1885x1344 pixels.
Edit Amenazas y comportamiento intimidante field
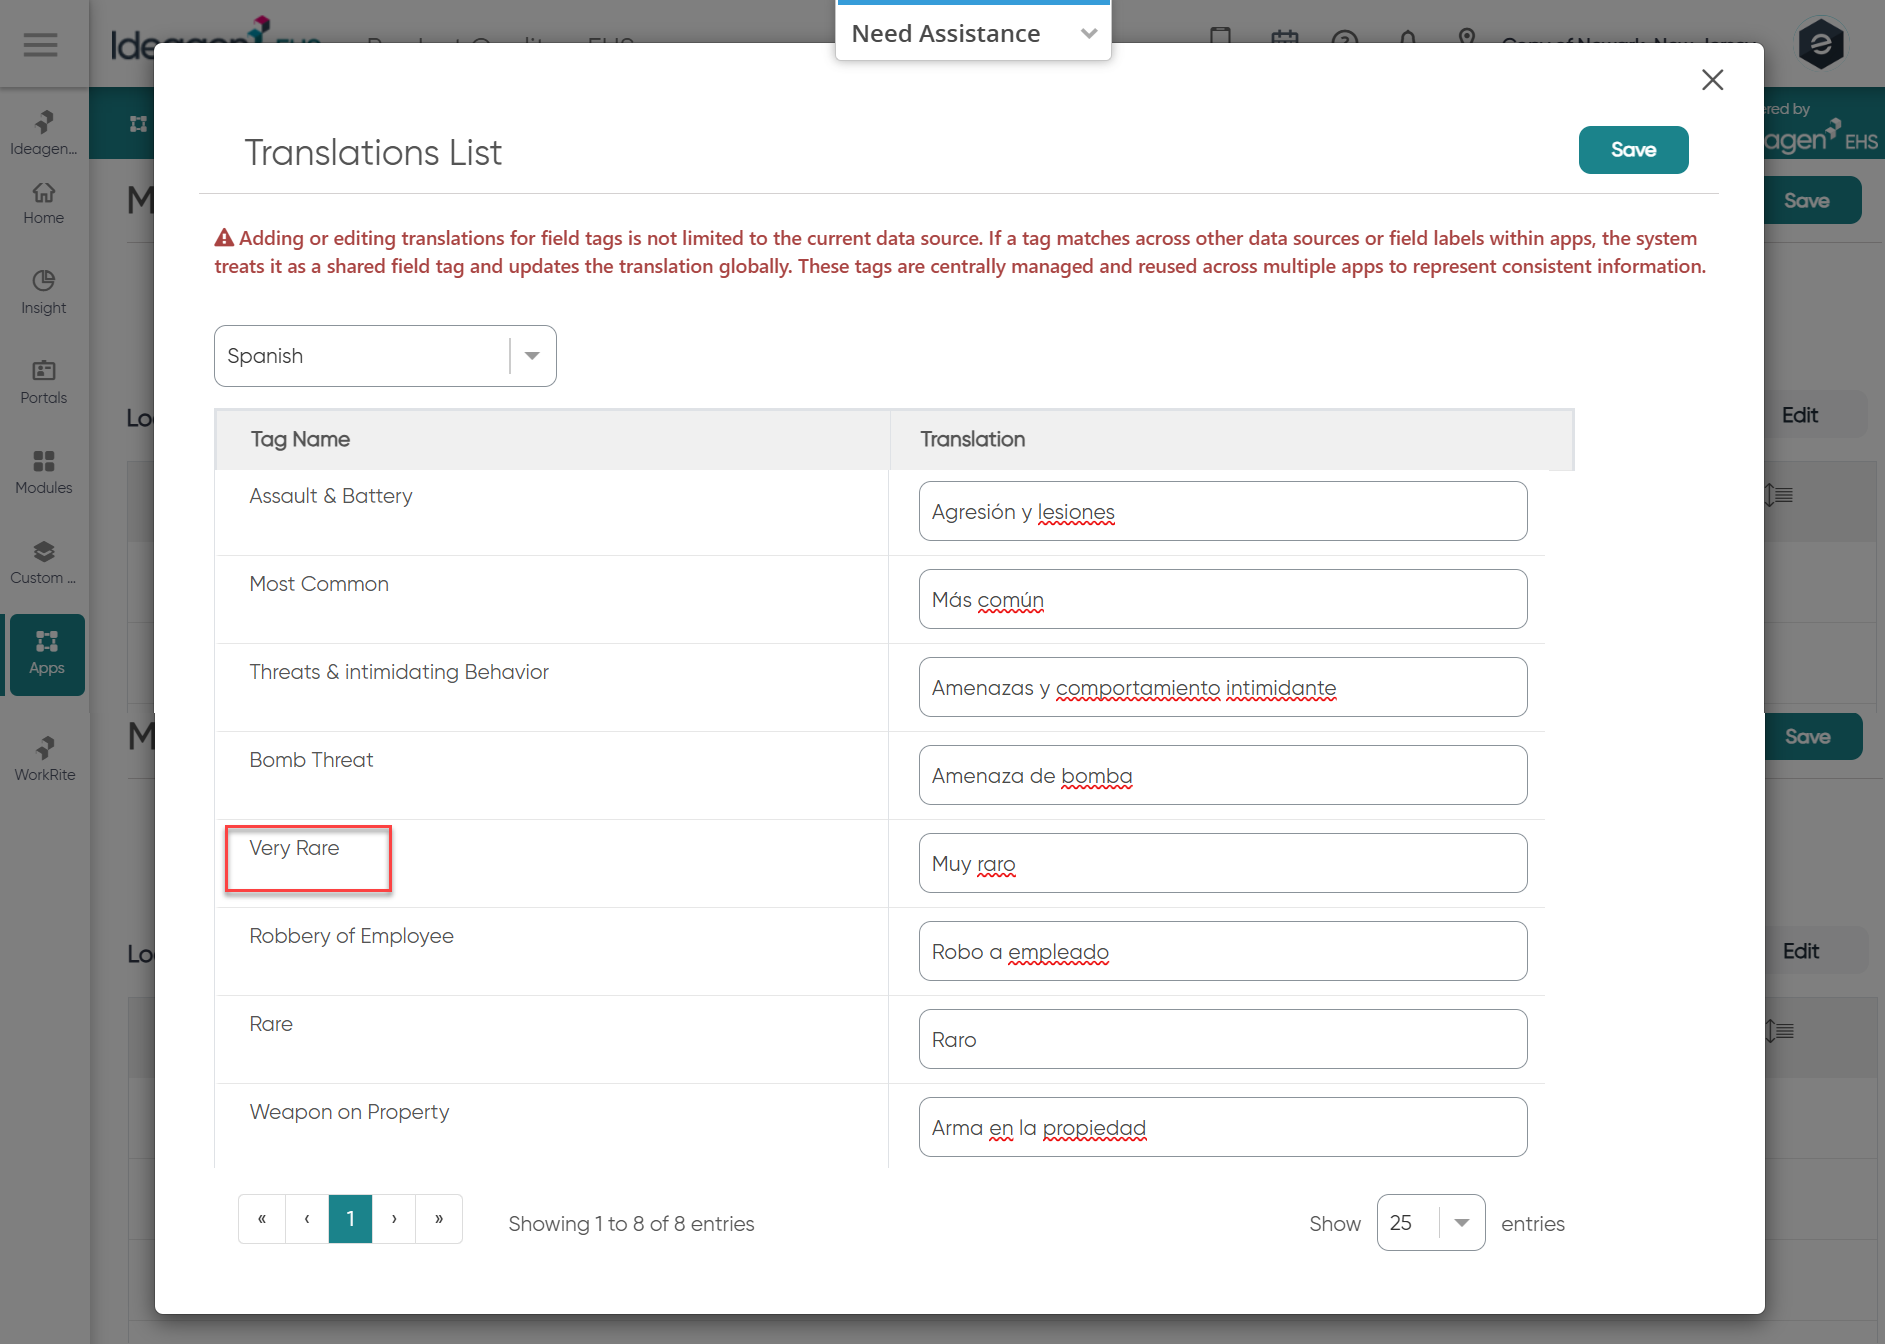point(1223,687)
